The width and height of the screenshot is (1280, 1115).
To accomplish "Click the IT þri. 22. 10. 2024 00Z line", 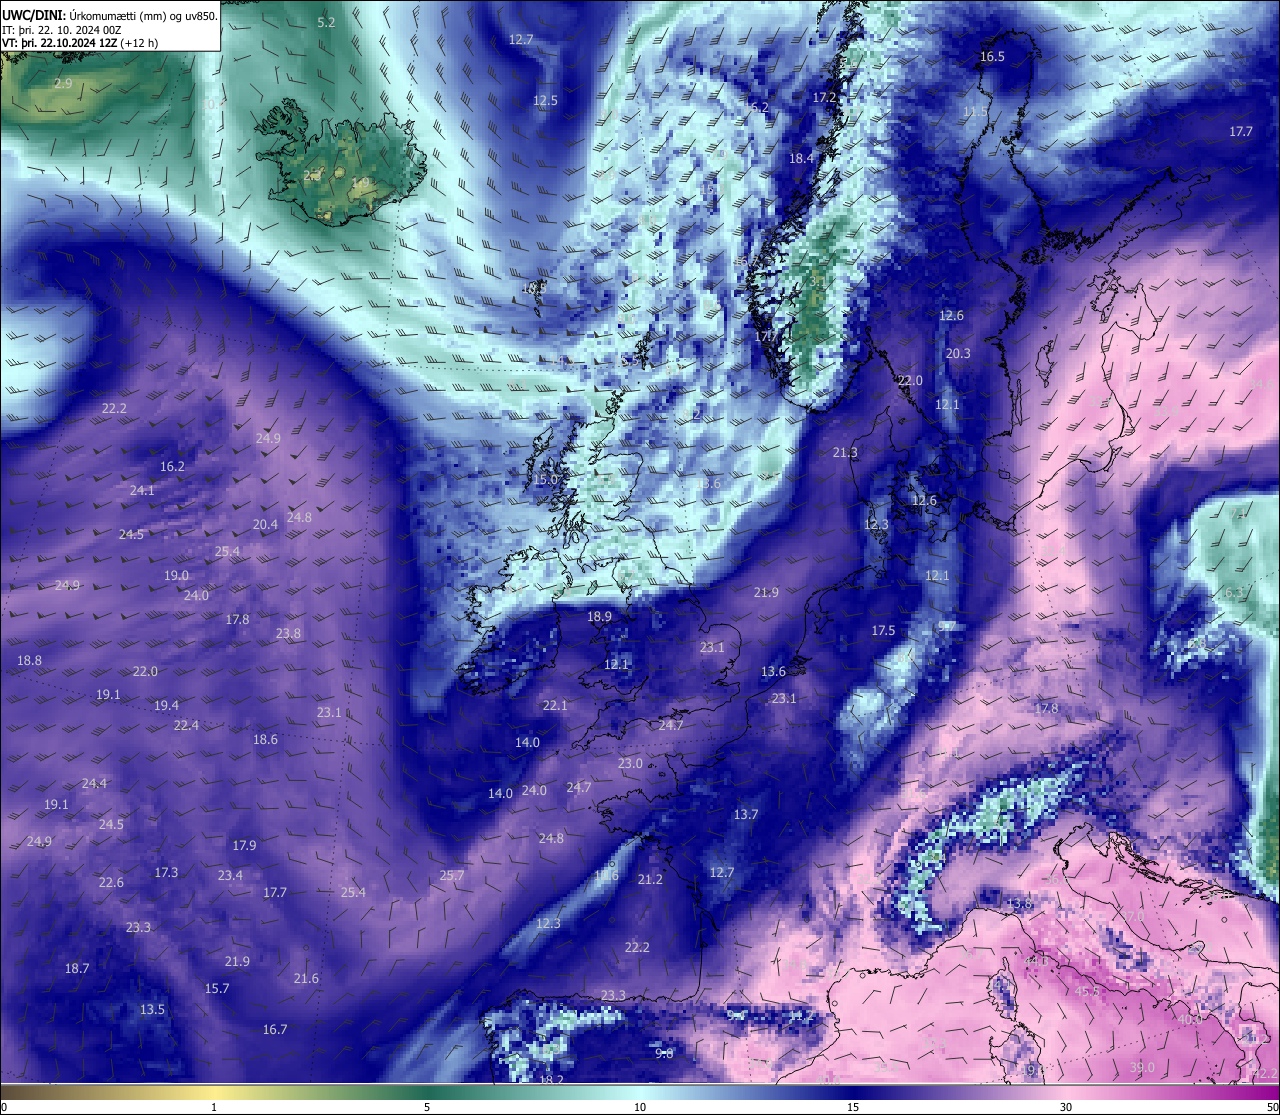I will 62,30.
